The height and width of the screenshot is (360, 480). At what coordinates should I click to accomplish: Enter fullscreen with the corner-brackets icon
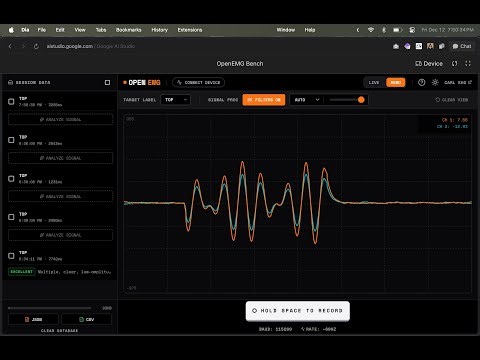coord(468,63)
